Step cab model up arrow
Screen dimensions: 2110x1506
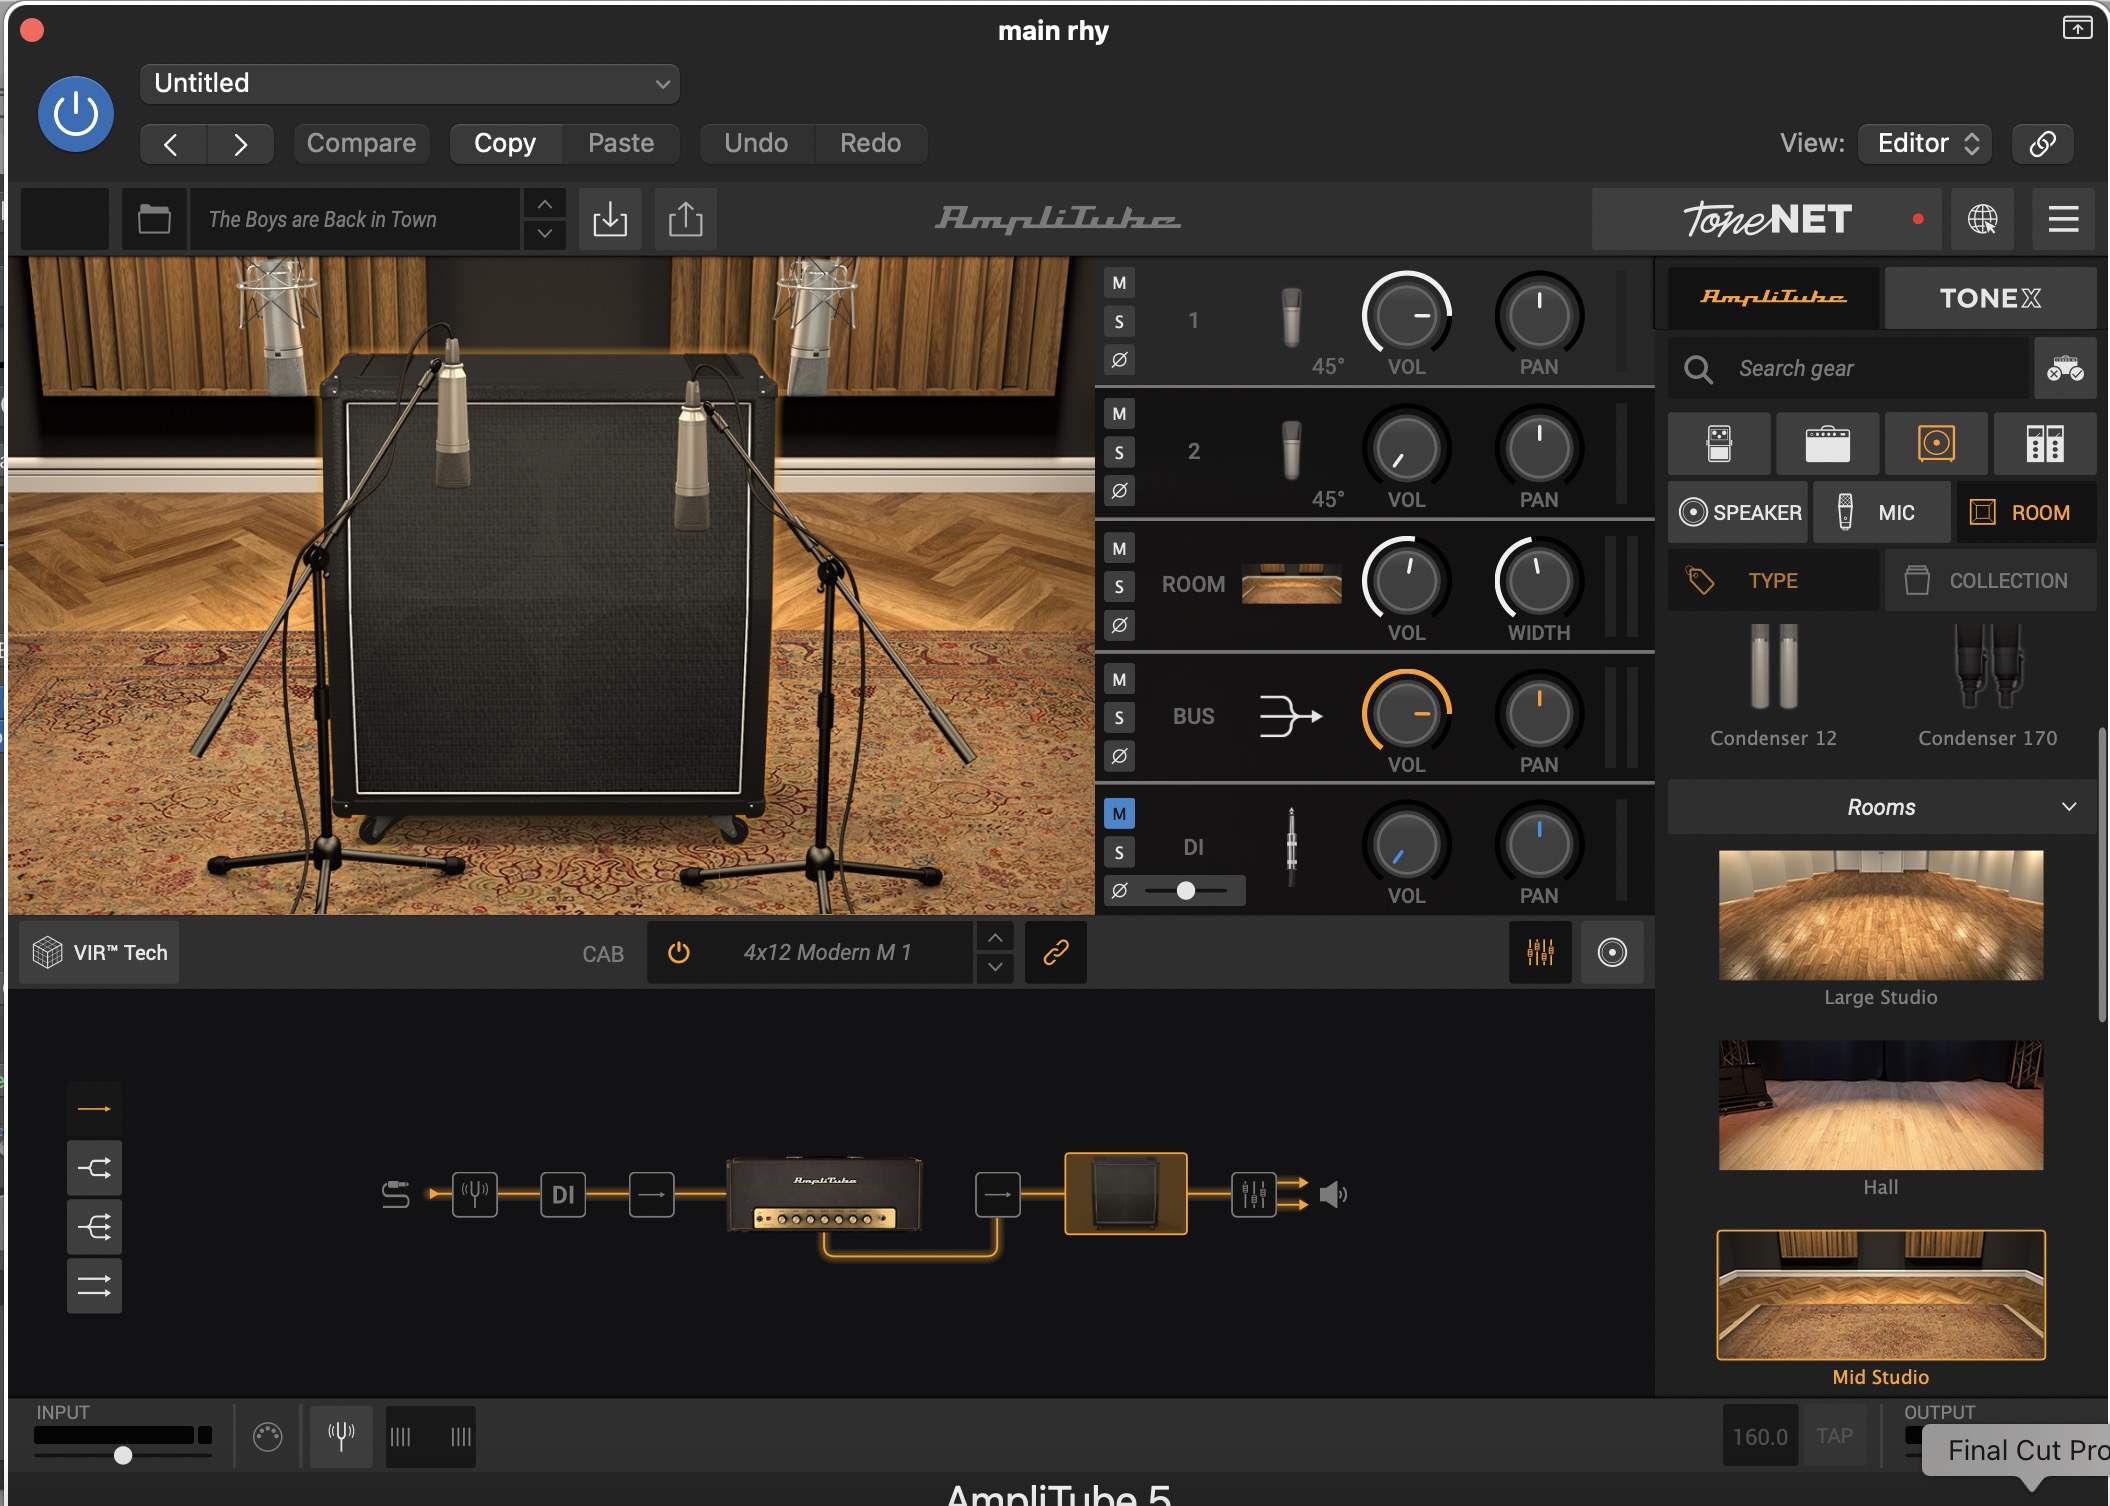(995, 937)
